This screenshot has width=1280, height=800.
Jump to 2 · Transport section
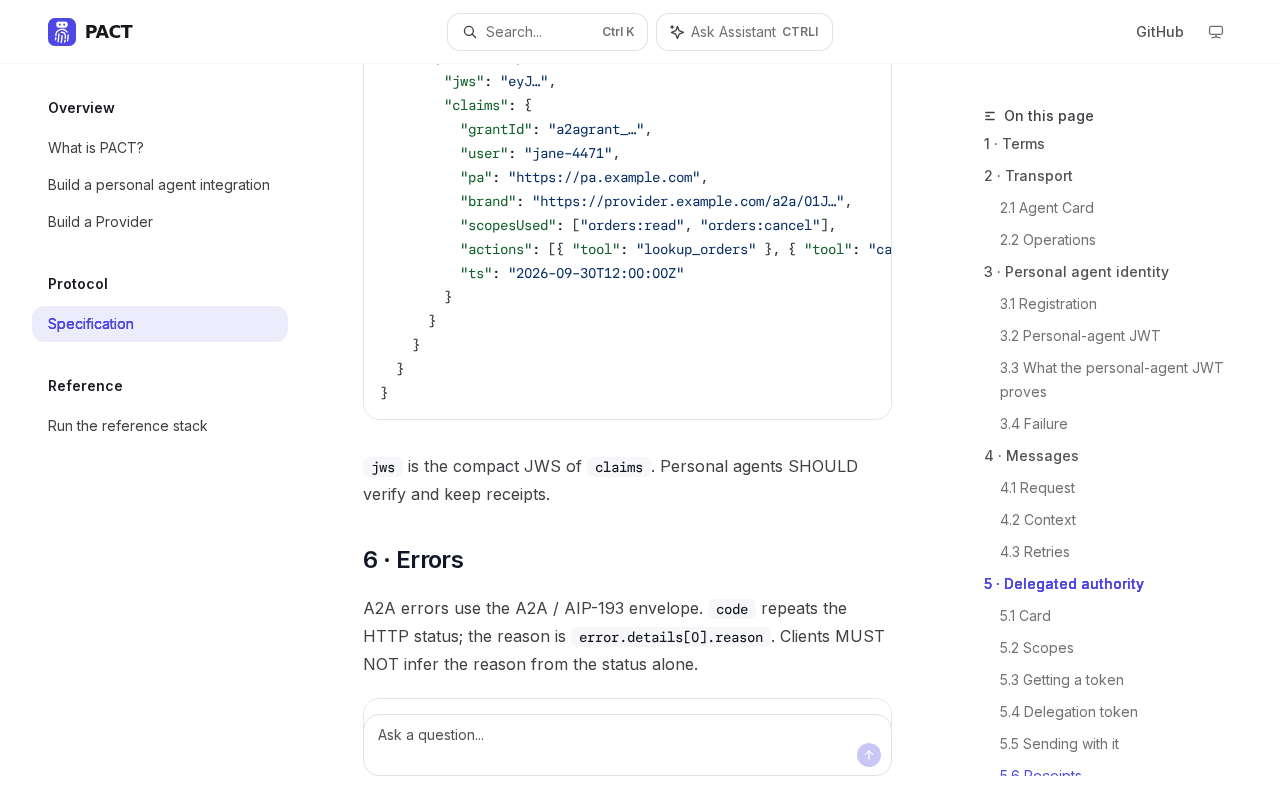pos(1028,176)
